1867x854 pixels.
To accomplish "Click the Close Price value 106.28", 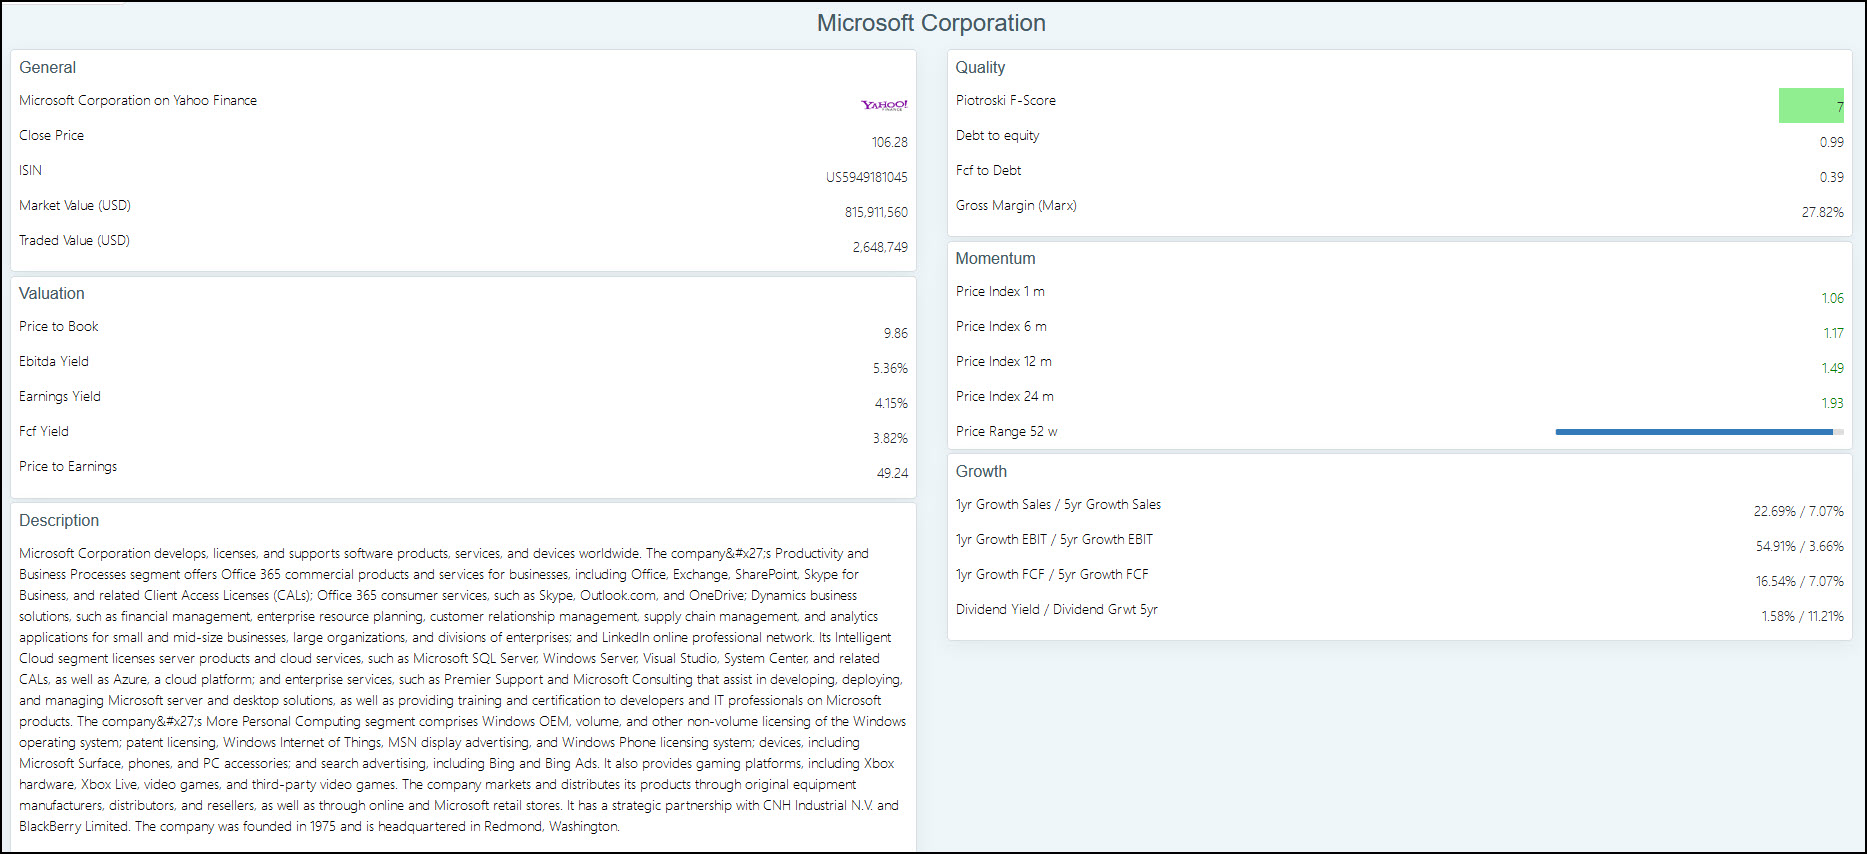I will tap(889, 142).
